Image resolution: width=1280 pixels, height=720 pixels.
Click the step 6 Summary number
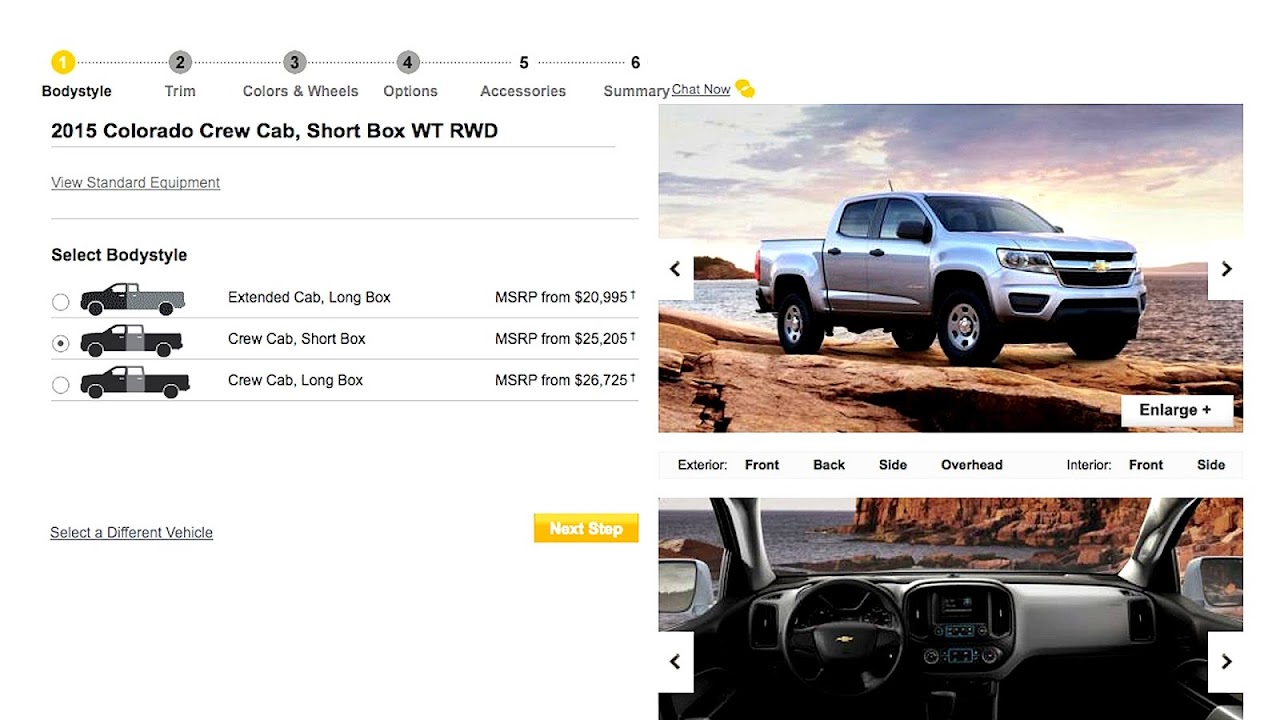click(x=635, y=63)
